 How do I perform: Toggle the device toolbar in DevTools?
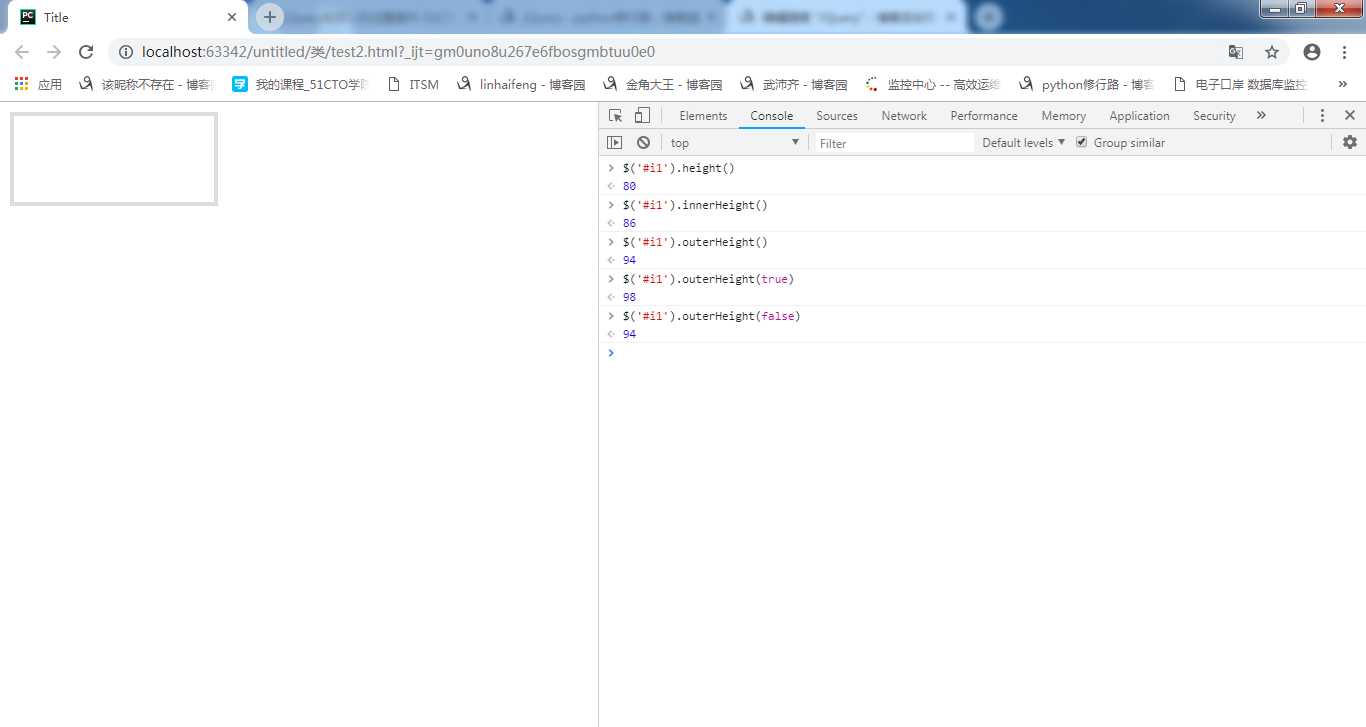pos(642,115)
